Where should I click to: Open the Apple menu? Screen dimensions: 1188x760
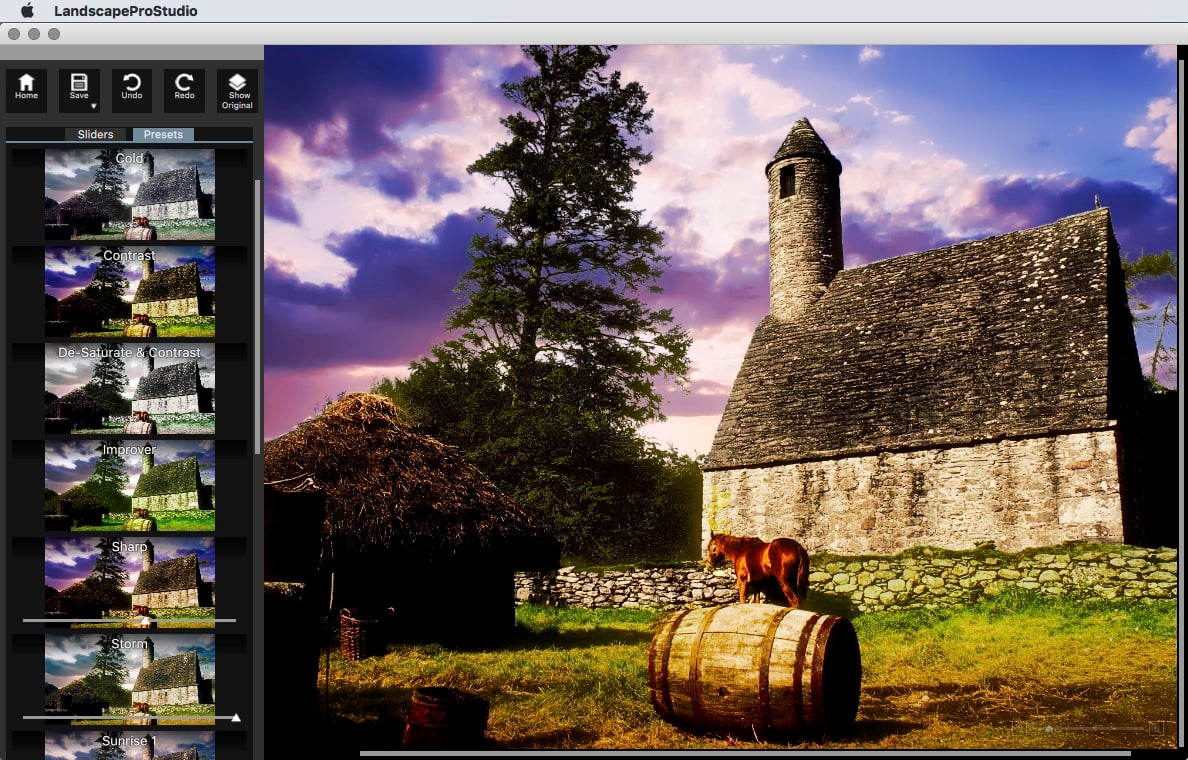click(x=27, y=11)
